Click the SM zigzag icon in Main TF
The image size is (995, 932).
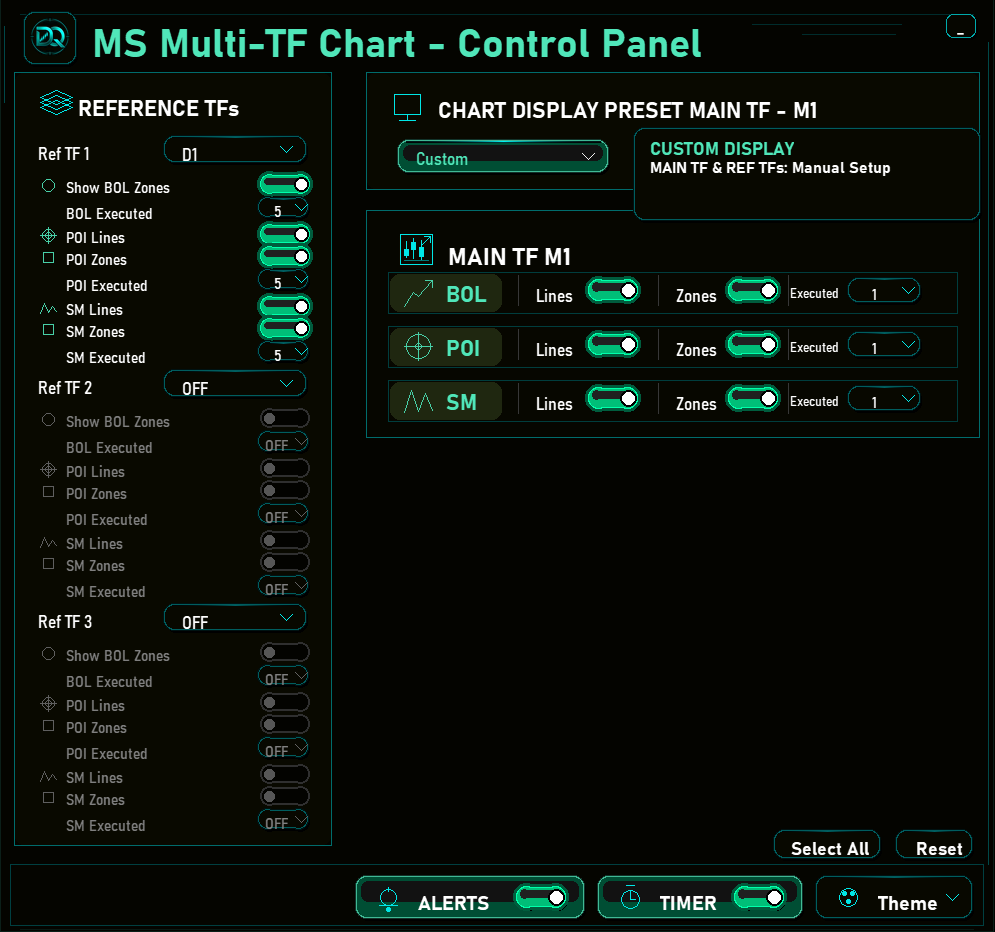pos(419,402)
